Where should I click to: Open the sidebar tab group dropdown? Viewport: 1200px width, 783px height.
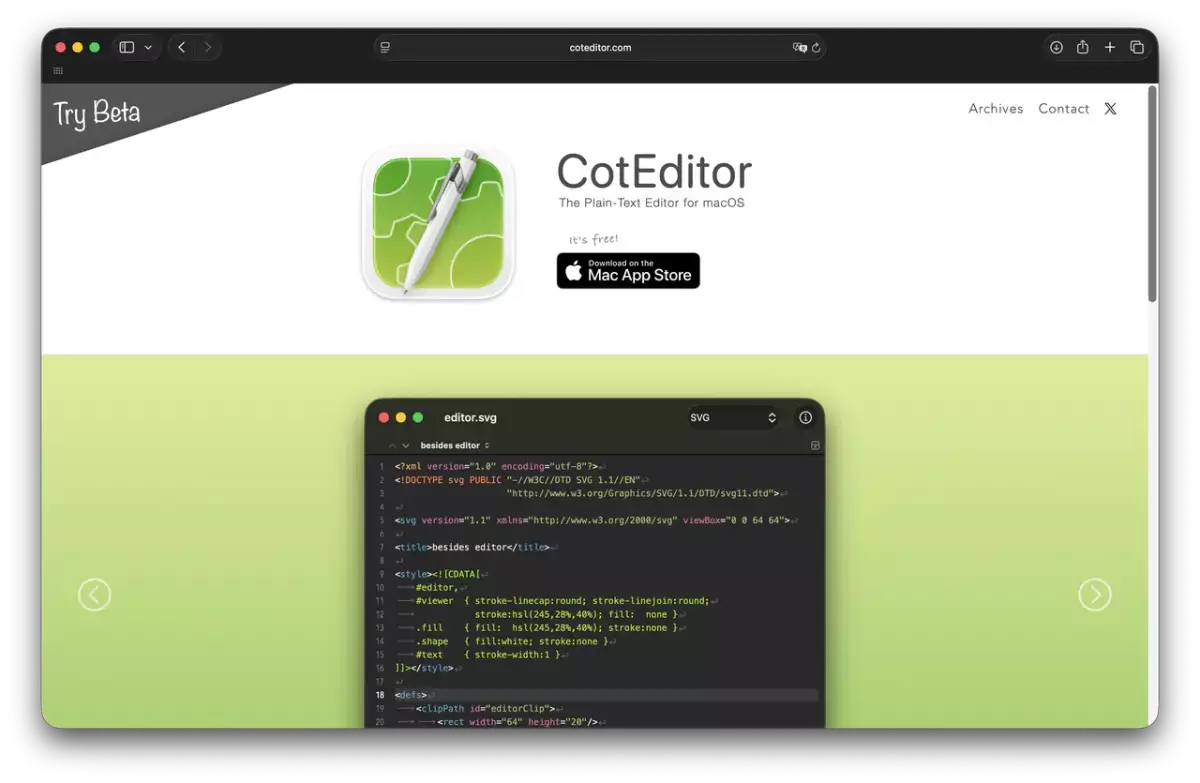point(149,47)
